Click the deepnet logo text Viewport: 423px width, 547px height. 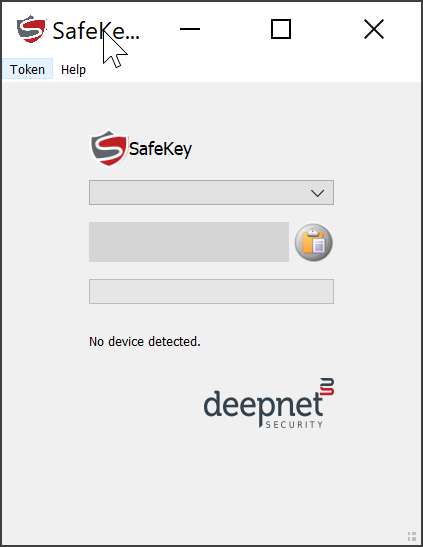(263, 405)
